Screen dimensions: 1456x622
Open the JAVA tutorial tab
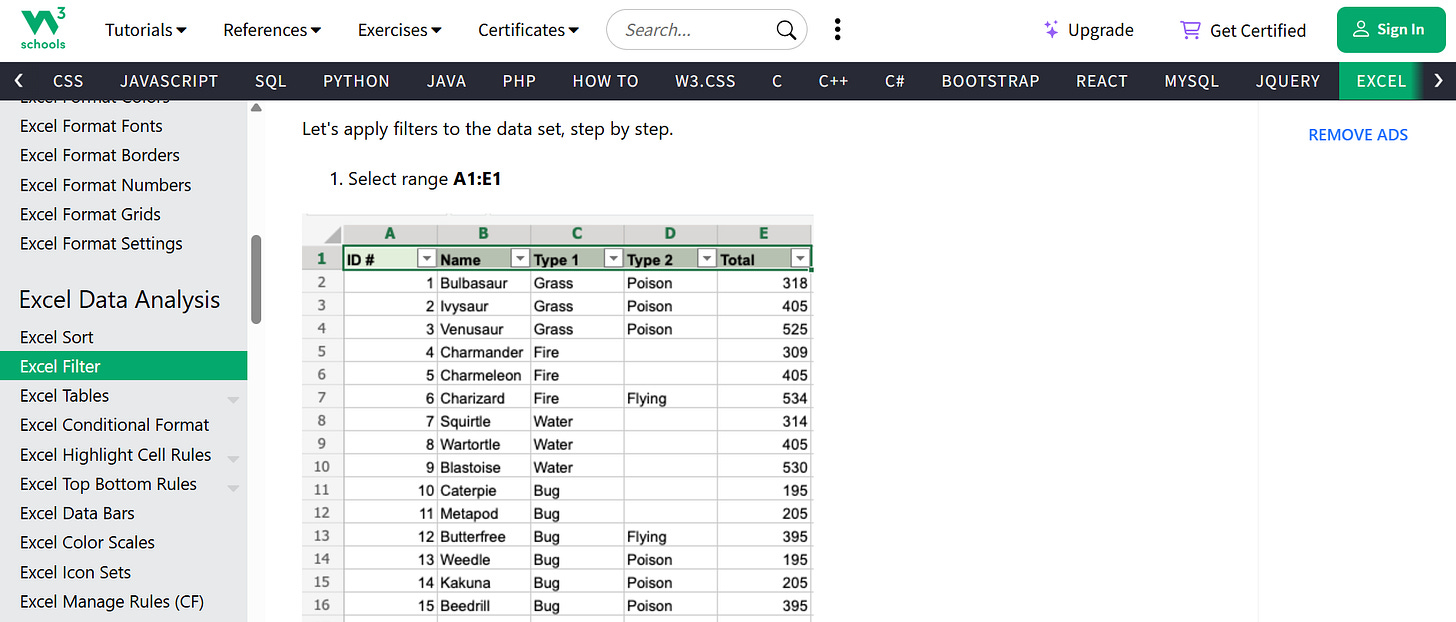point(446,81)
